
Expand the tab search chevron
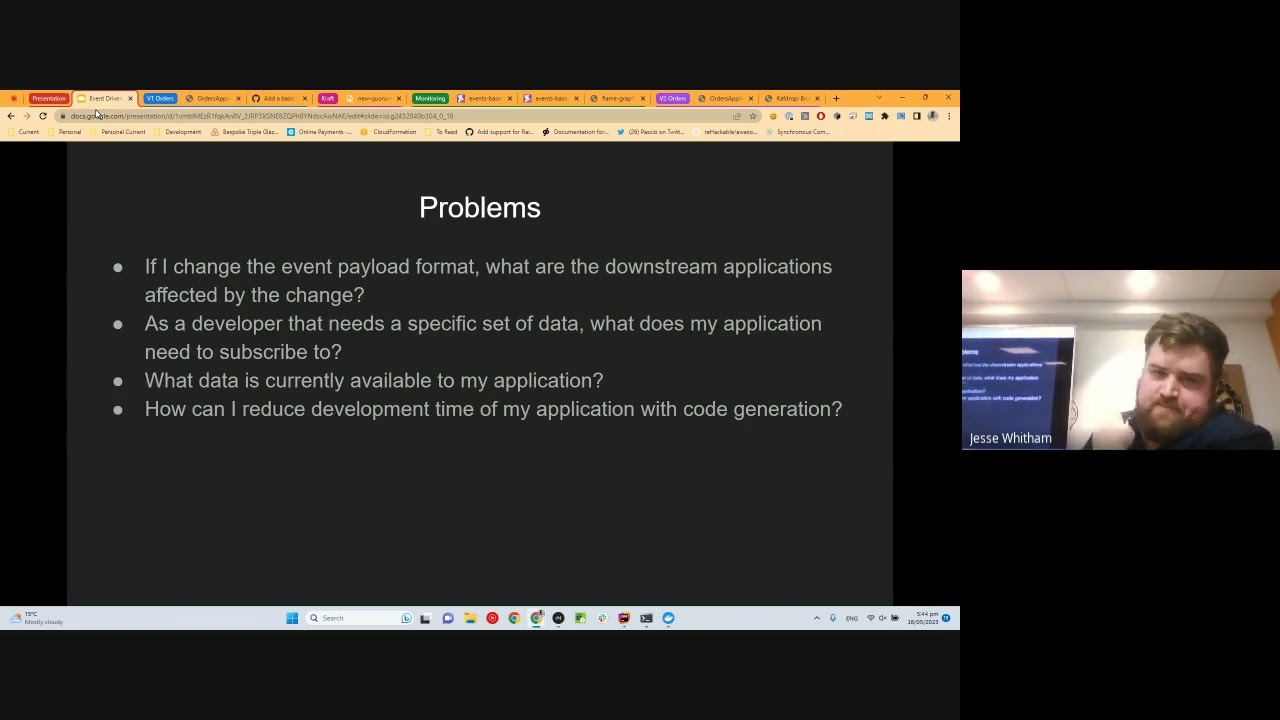(879, 98)
